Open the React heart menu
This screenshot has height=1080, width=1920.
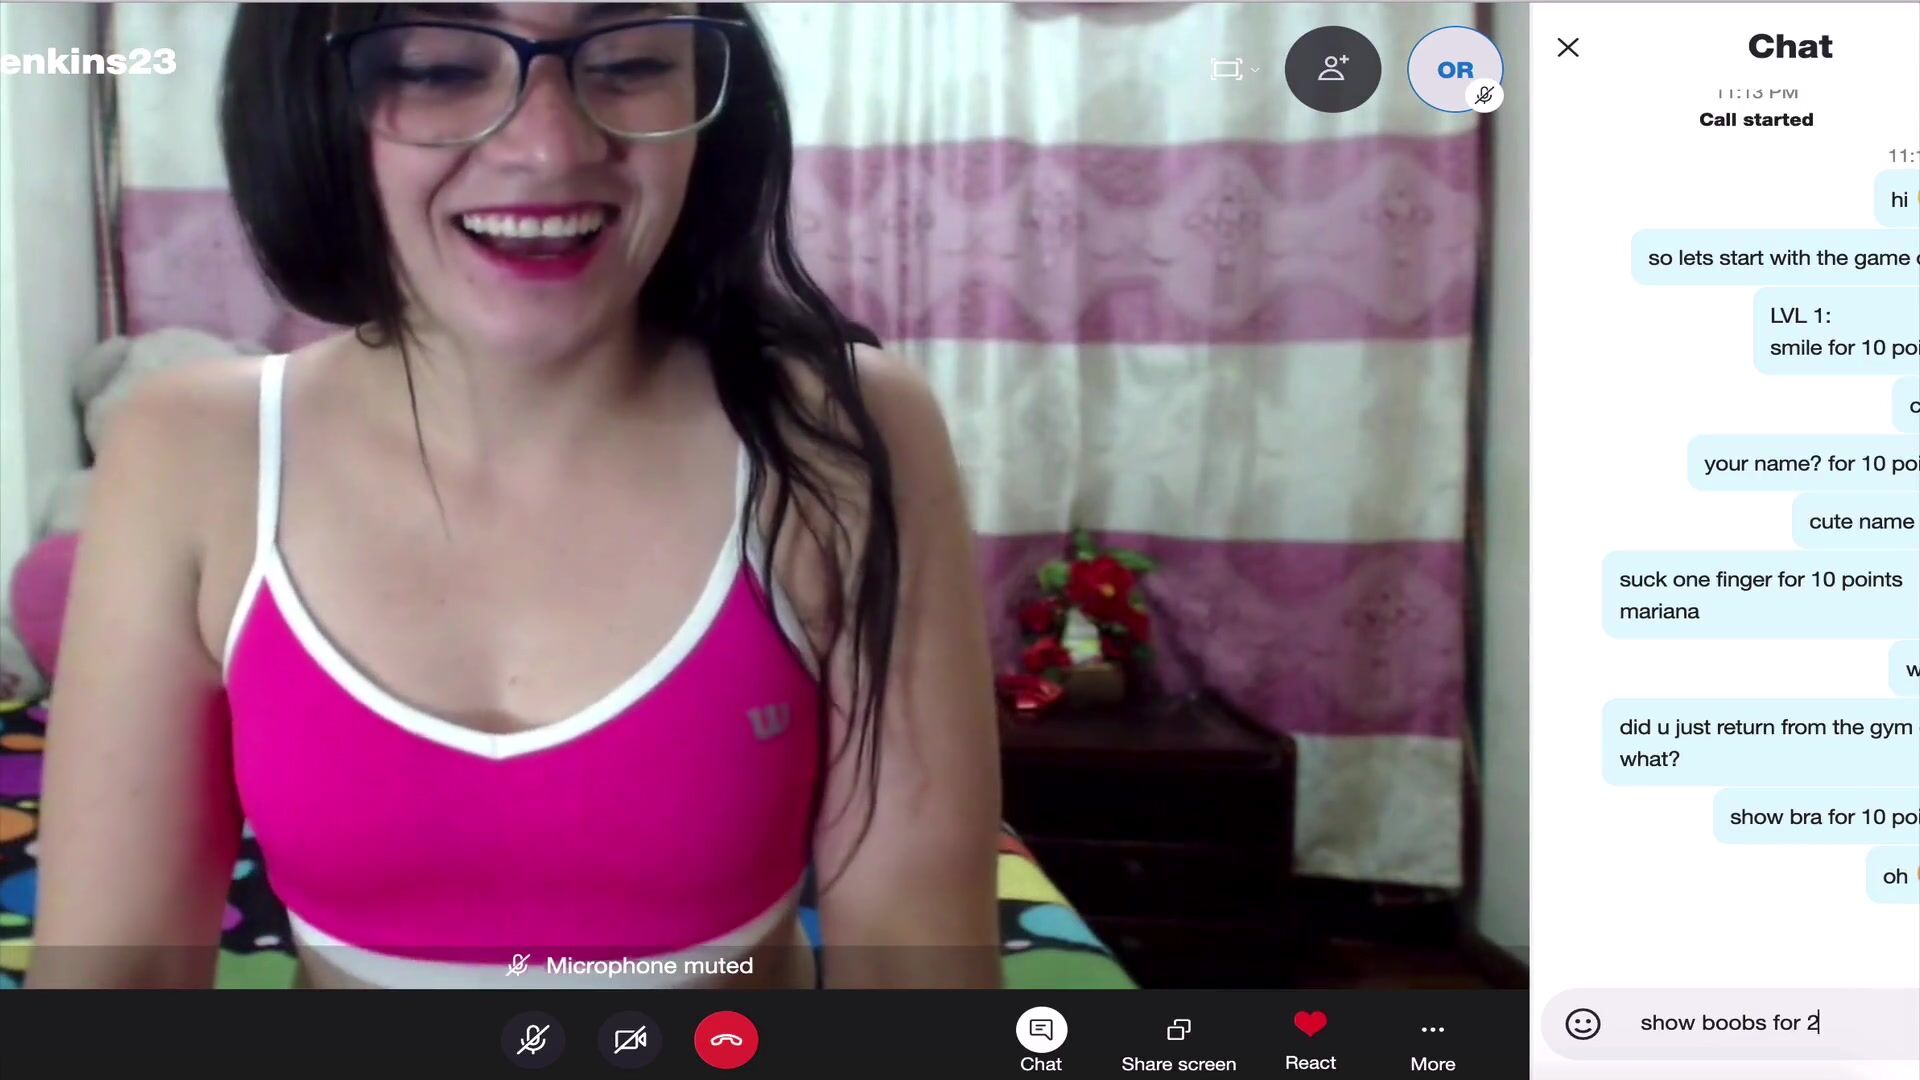pyautogui.click(x=1310, y=1025)
